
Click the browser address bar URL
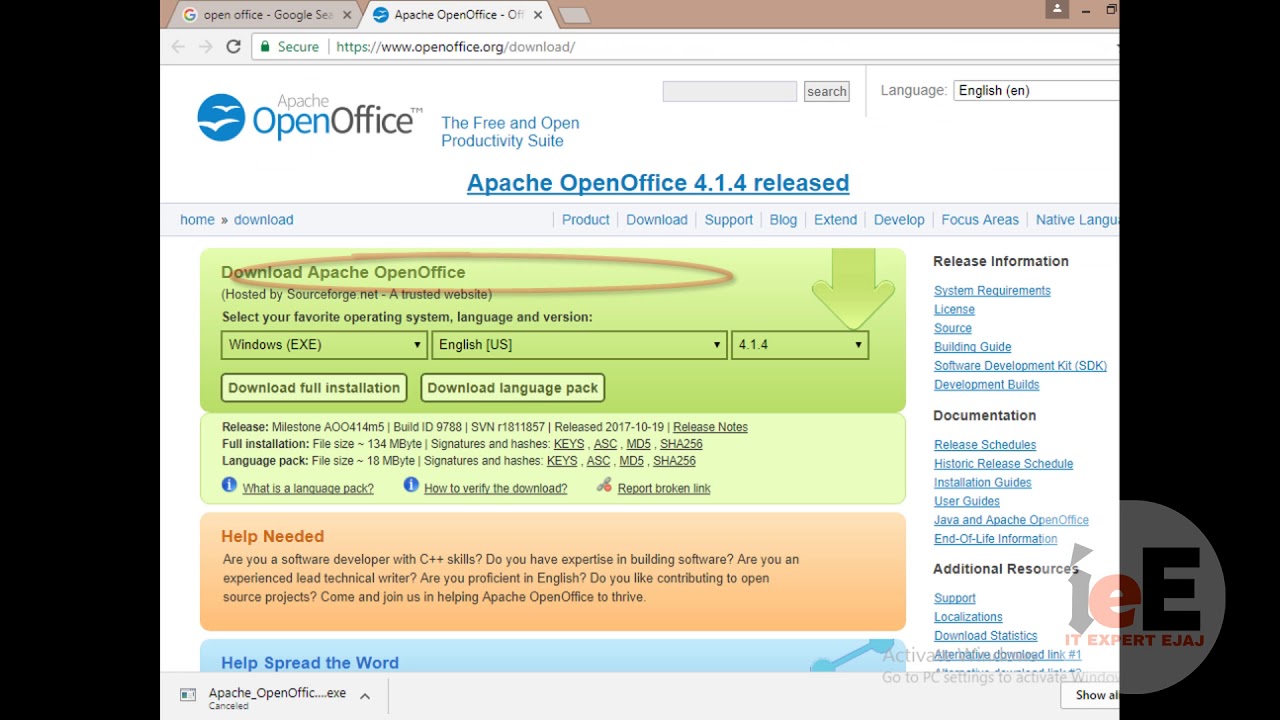[x=455, y=47]
